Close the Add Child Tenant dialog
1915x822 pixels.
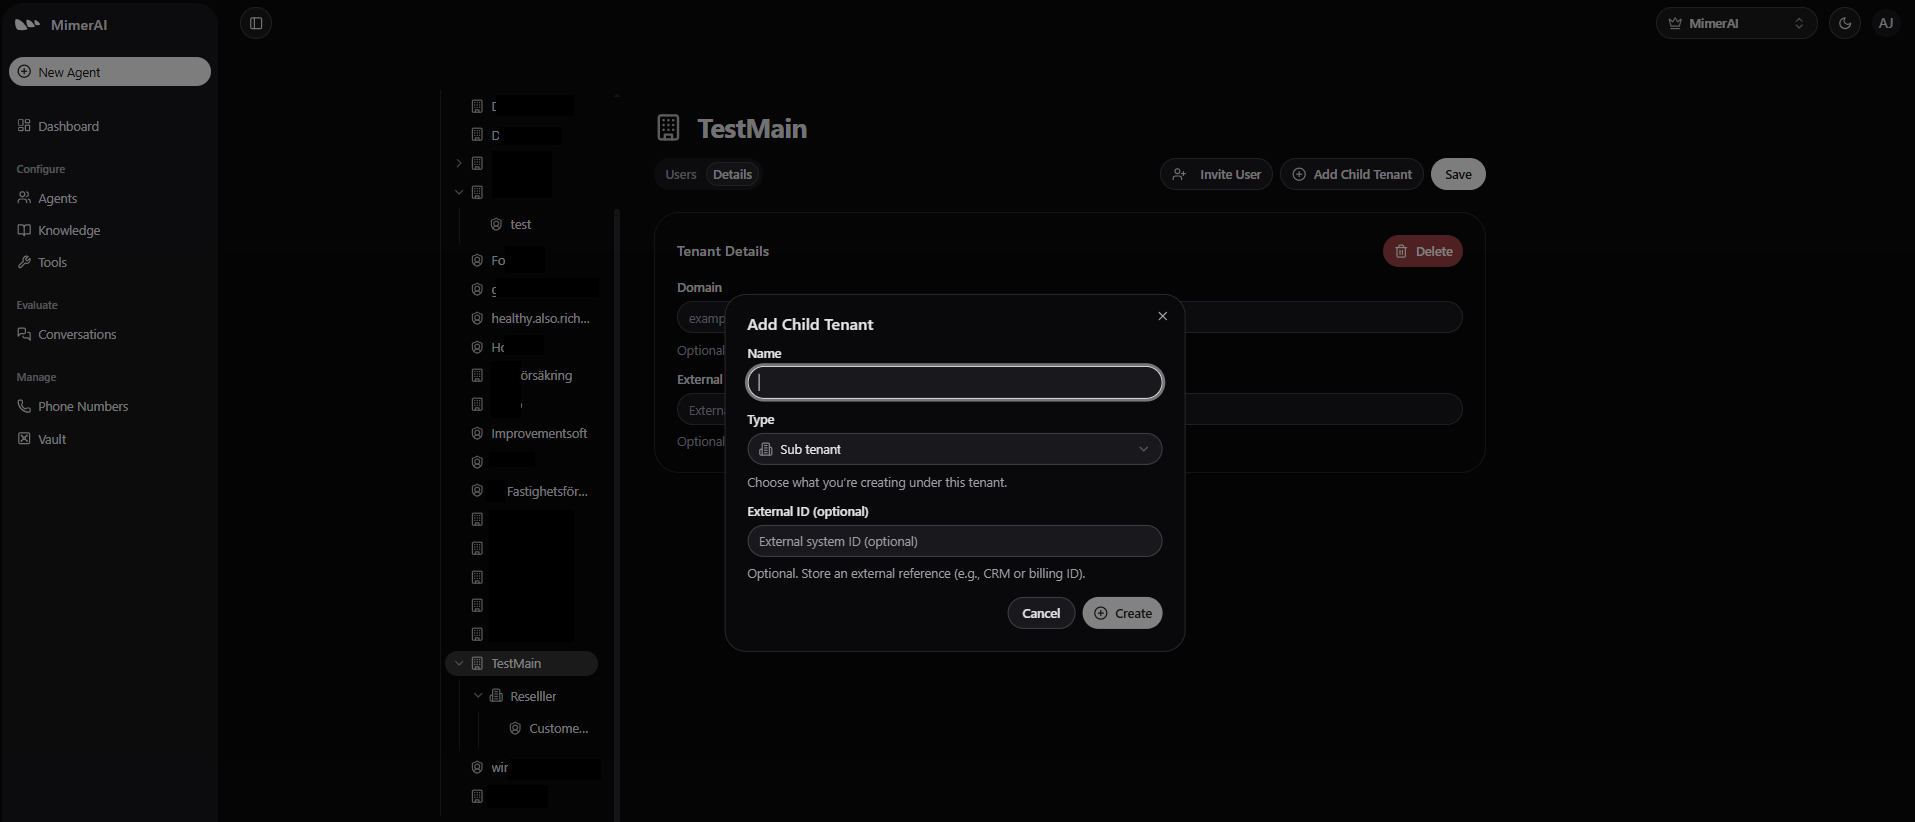(1162, 316)
